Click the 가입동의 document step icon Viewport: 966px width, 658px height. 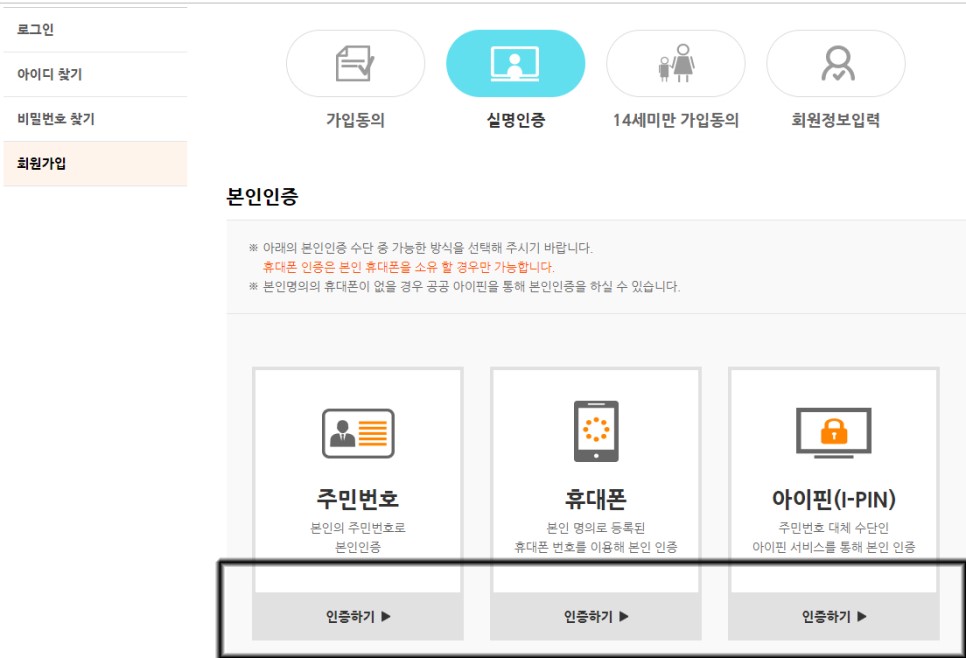click(x=355, y=63)
